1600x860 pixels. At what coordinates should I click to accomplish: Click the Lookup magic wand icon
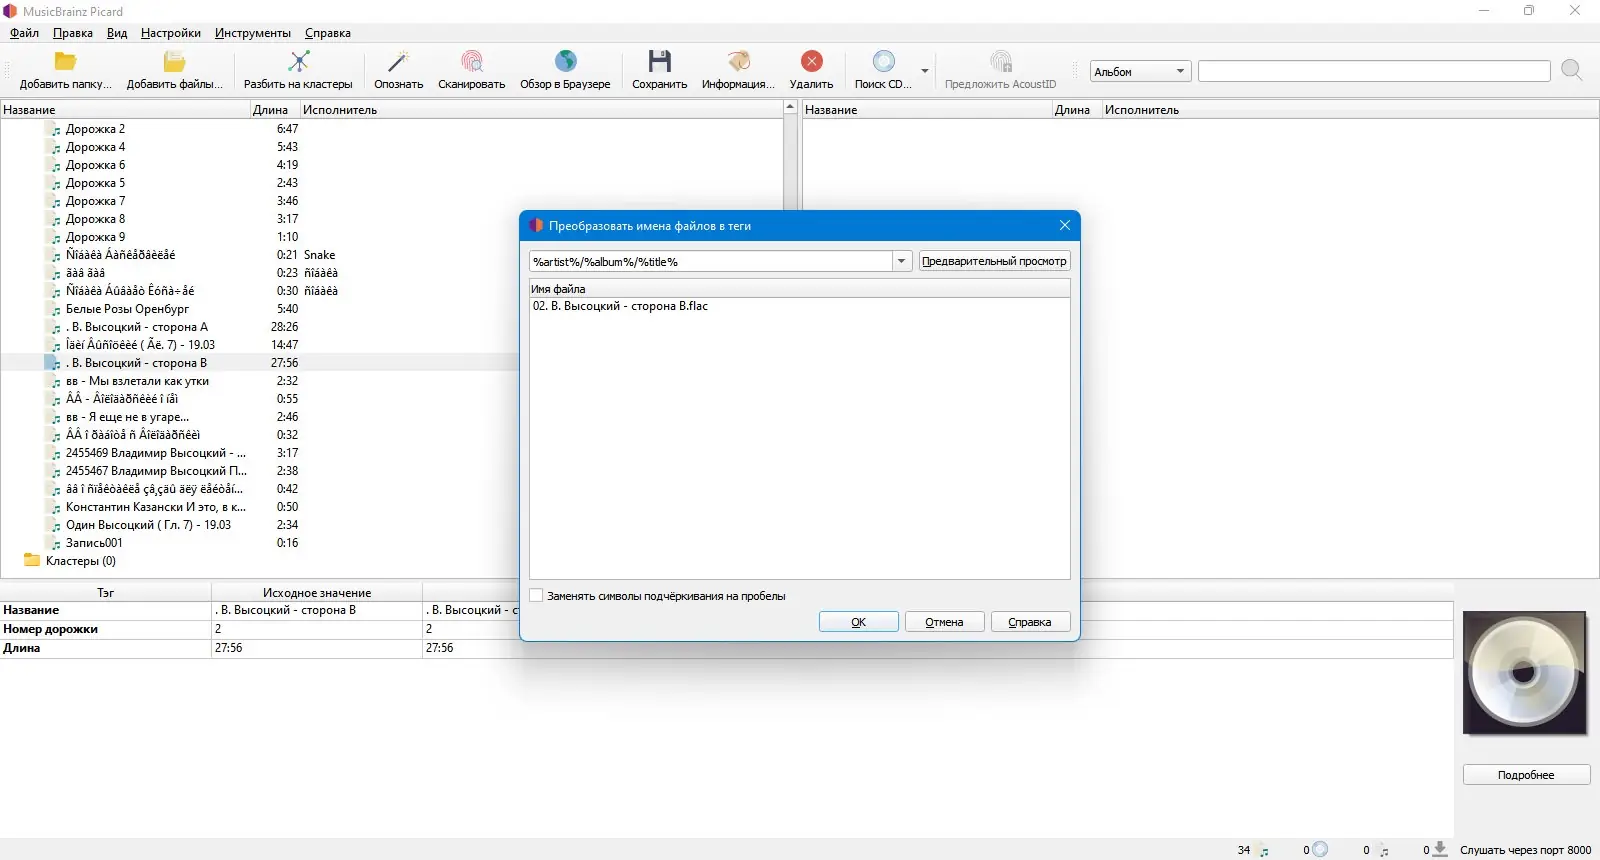coord(398,62)
